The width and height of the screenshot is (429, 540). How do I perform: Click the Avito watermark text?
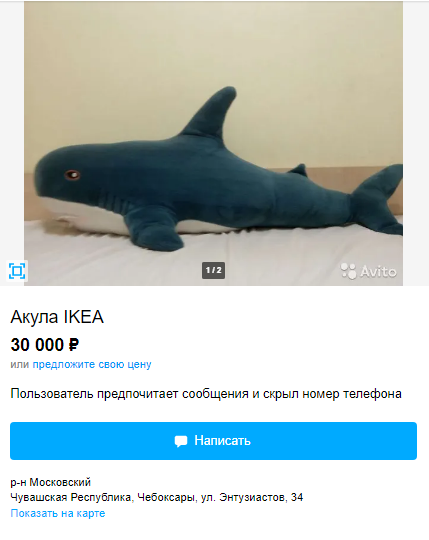378,272
